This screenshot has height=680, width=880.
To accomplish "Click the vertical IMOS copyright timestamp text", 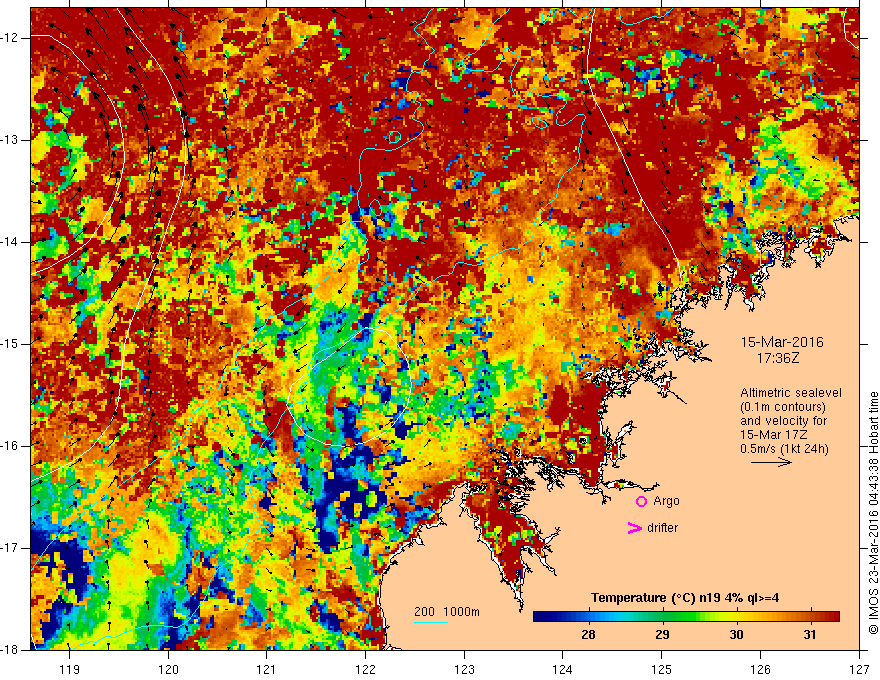I will [873, 513].
